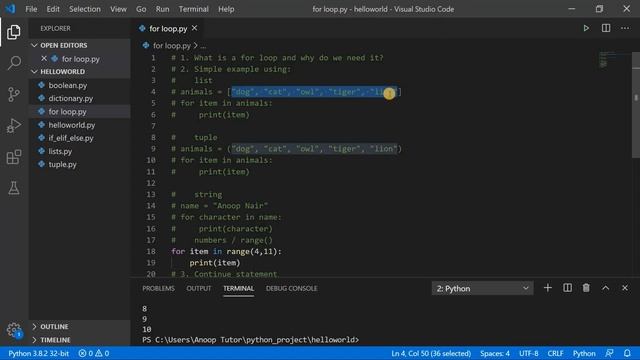Viewport: 640px width, 360px height.
Task: Click Ln 4, Col 50 cursor position
Action: tap(431, 353)
